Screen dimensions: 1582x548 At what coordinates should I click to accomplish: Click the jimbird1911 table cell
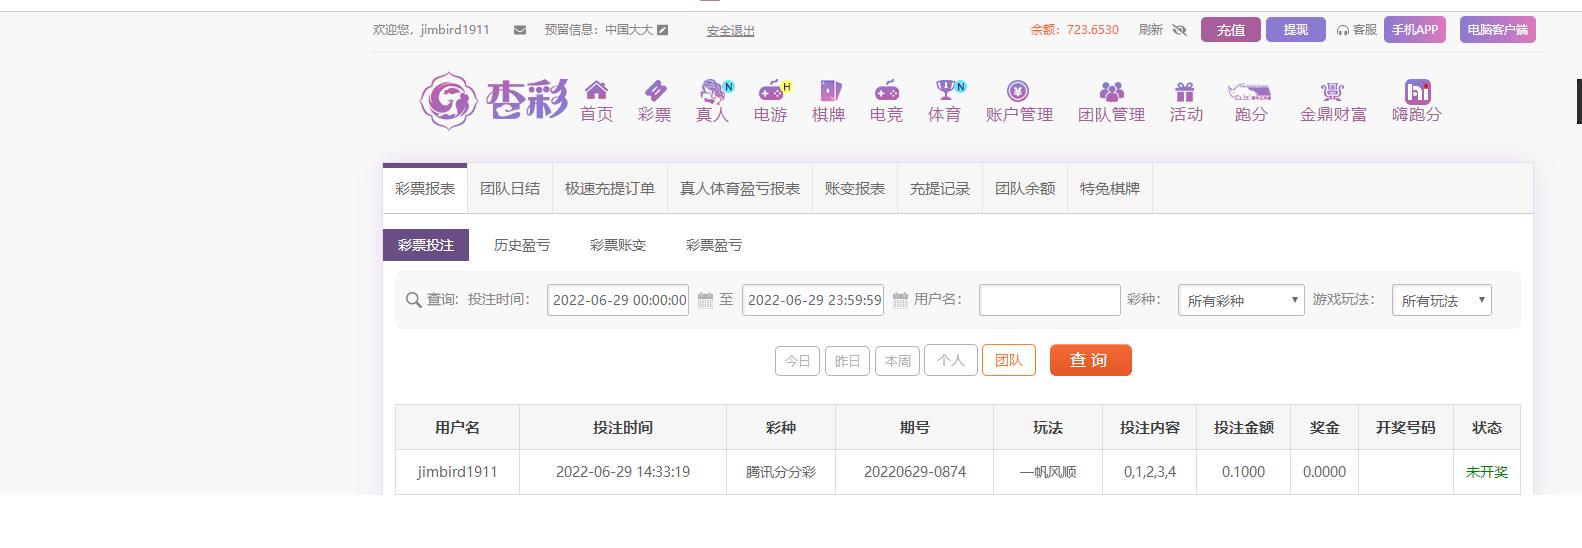coord(457,472)
